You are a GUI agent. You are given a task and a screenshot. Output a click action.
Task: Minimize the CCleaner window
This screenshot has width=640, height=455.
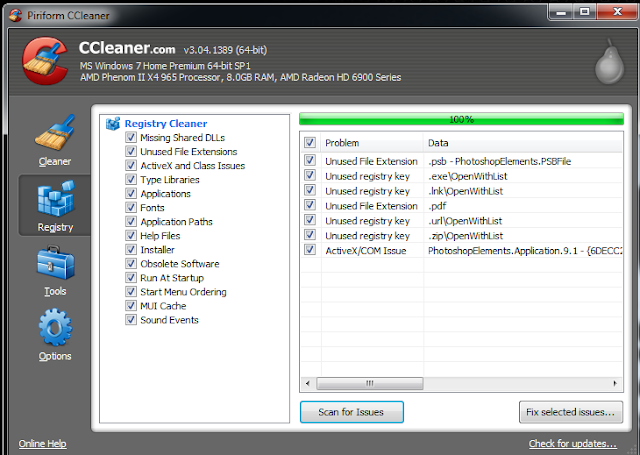coord(561,12)
